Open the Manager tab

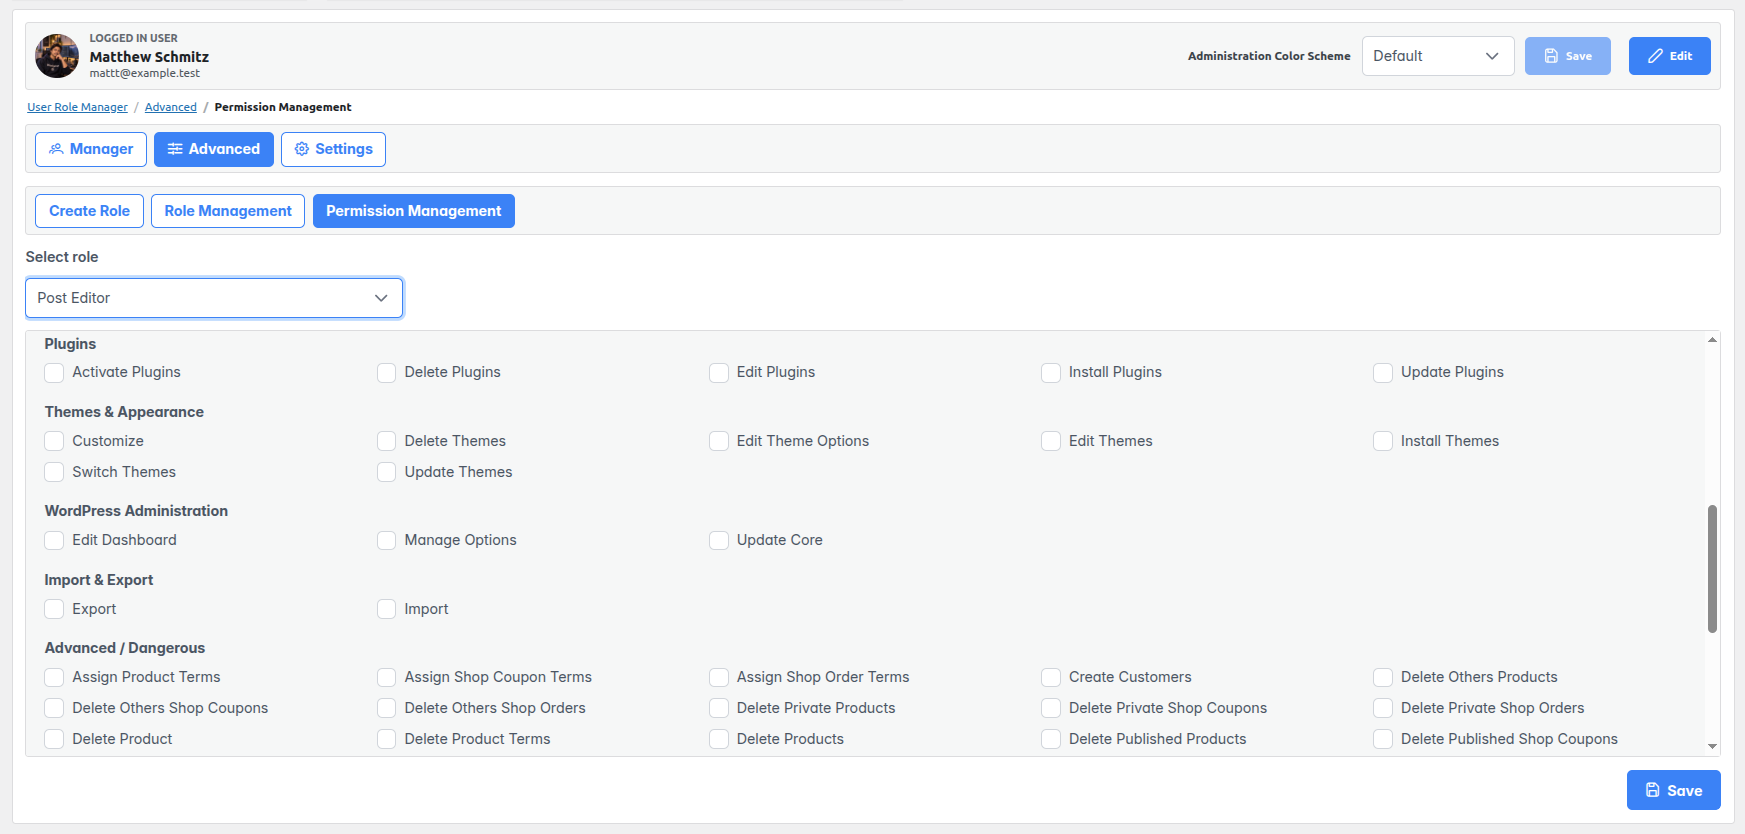pos(91,149)
